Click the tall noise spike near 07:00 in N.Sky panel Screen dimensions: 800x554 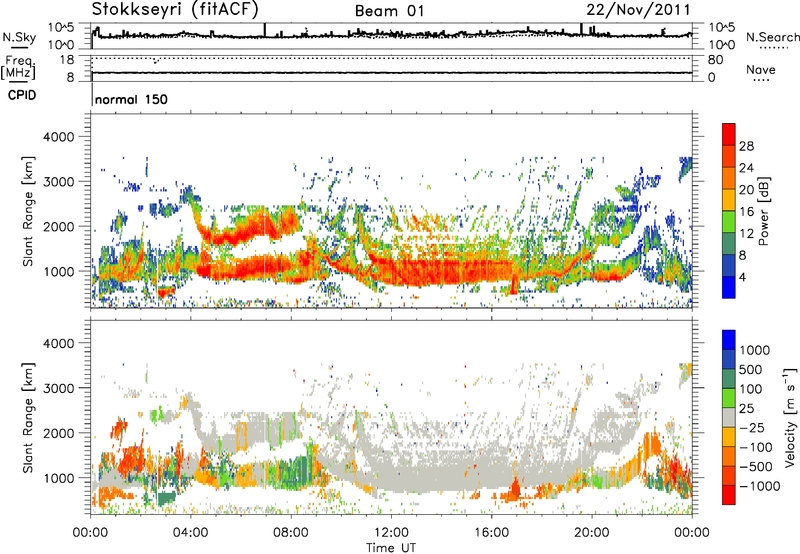click(x=265, y=30)
